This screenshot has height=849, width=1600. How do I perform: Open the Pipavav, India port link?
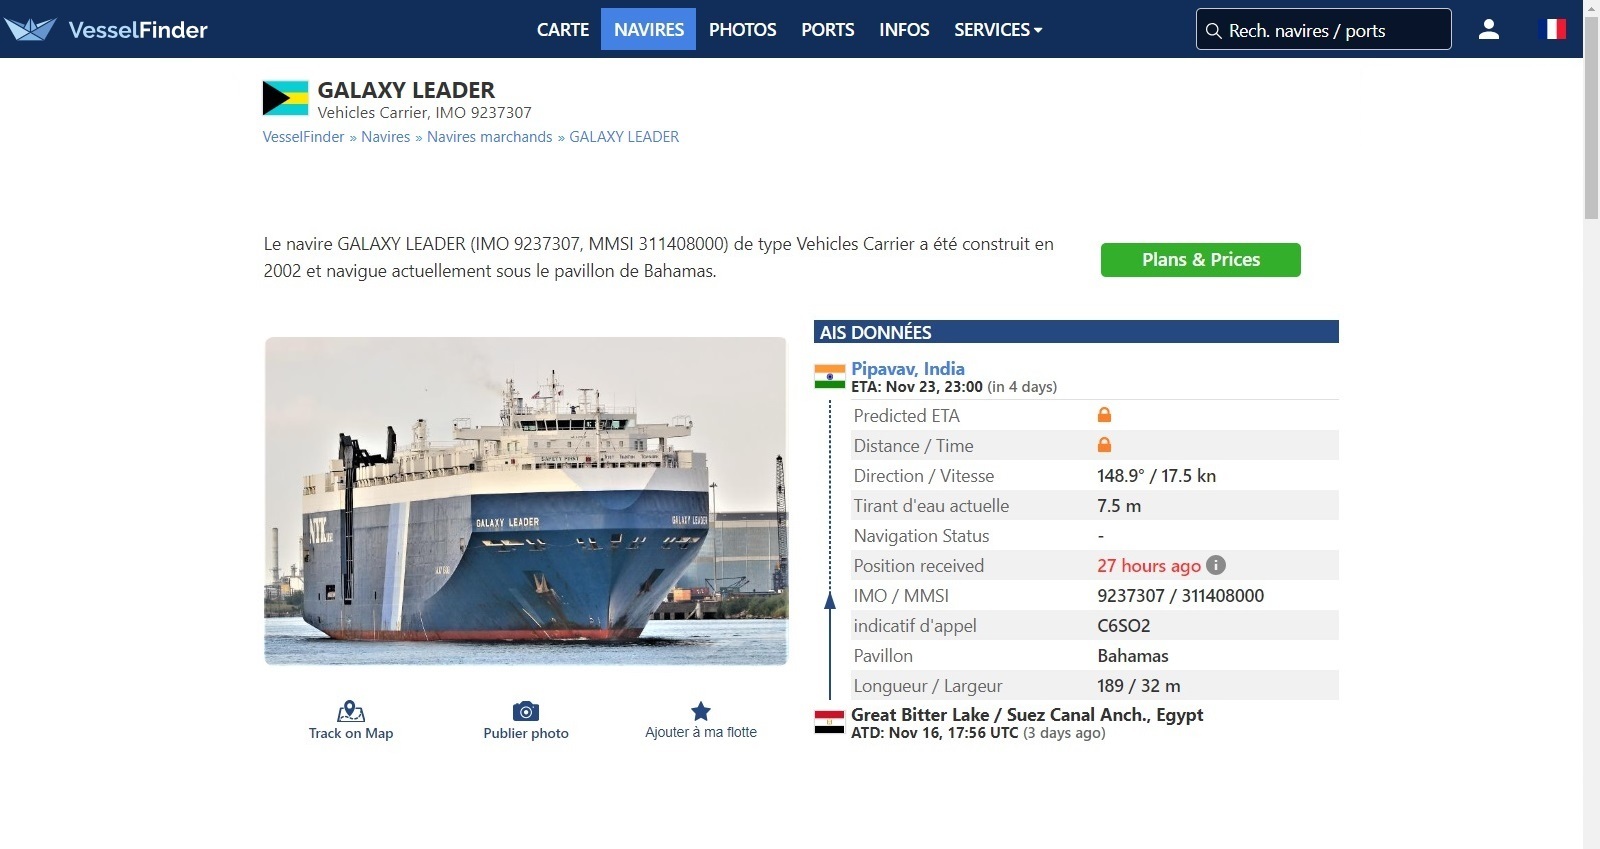tap(908, 368)
